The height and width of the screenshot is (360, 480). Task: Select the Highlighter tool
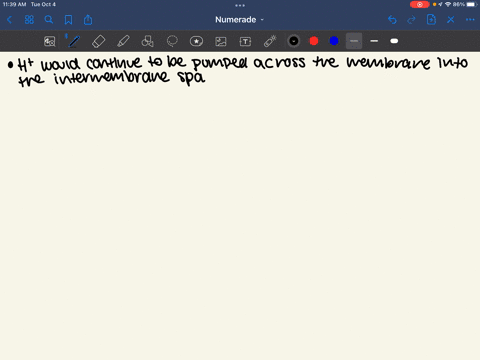click(x=123, y=41)
